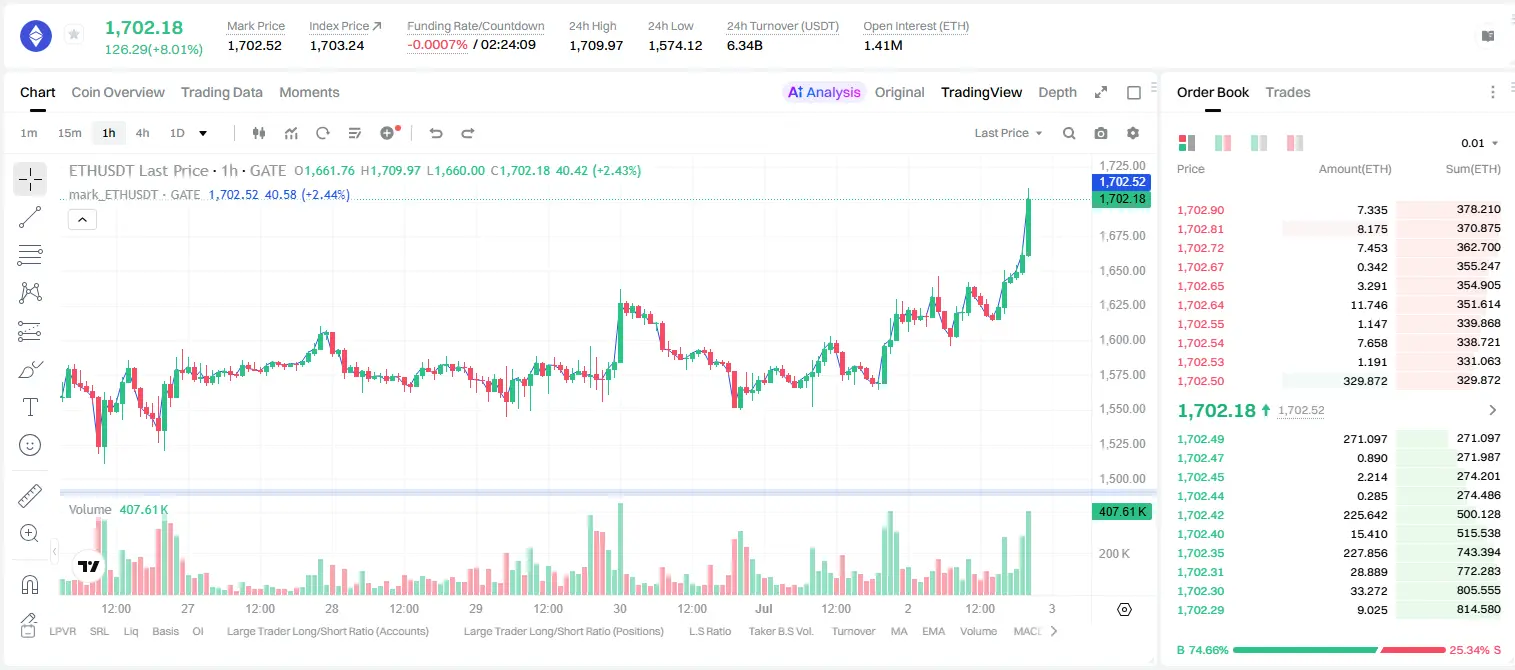Expand chart to fullscreen
This screenshot has height=670, width=1515.
1101,92
